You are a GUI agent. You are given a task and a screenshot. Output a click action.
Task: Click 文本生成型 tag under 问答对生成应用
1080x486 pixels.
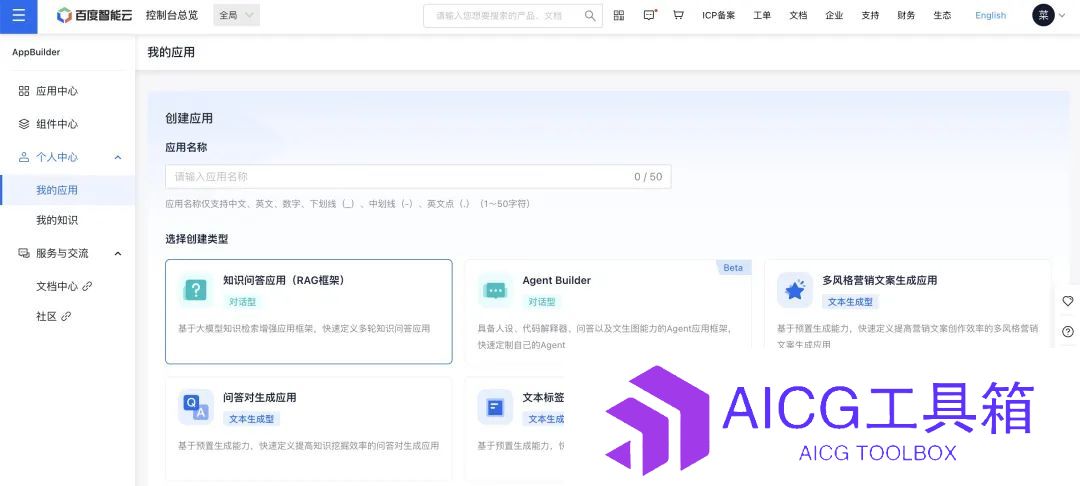tap(251, 419)
